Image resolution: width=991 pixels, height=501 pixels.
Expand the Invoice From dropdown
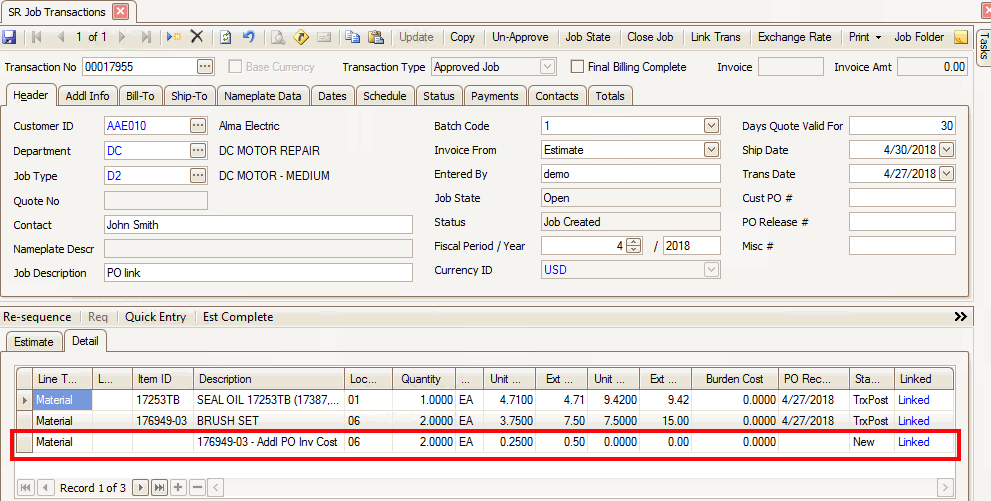pyautogui.click(x=711, y=150)
